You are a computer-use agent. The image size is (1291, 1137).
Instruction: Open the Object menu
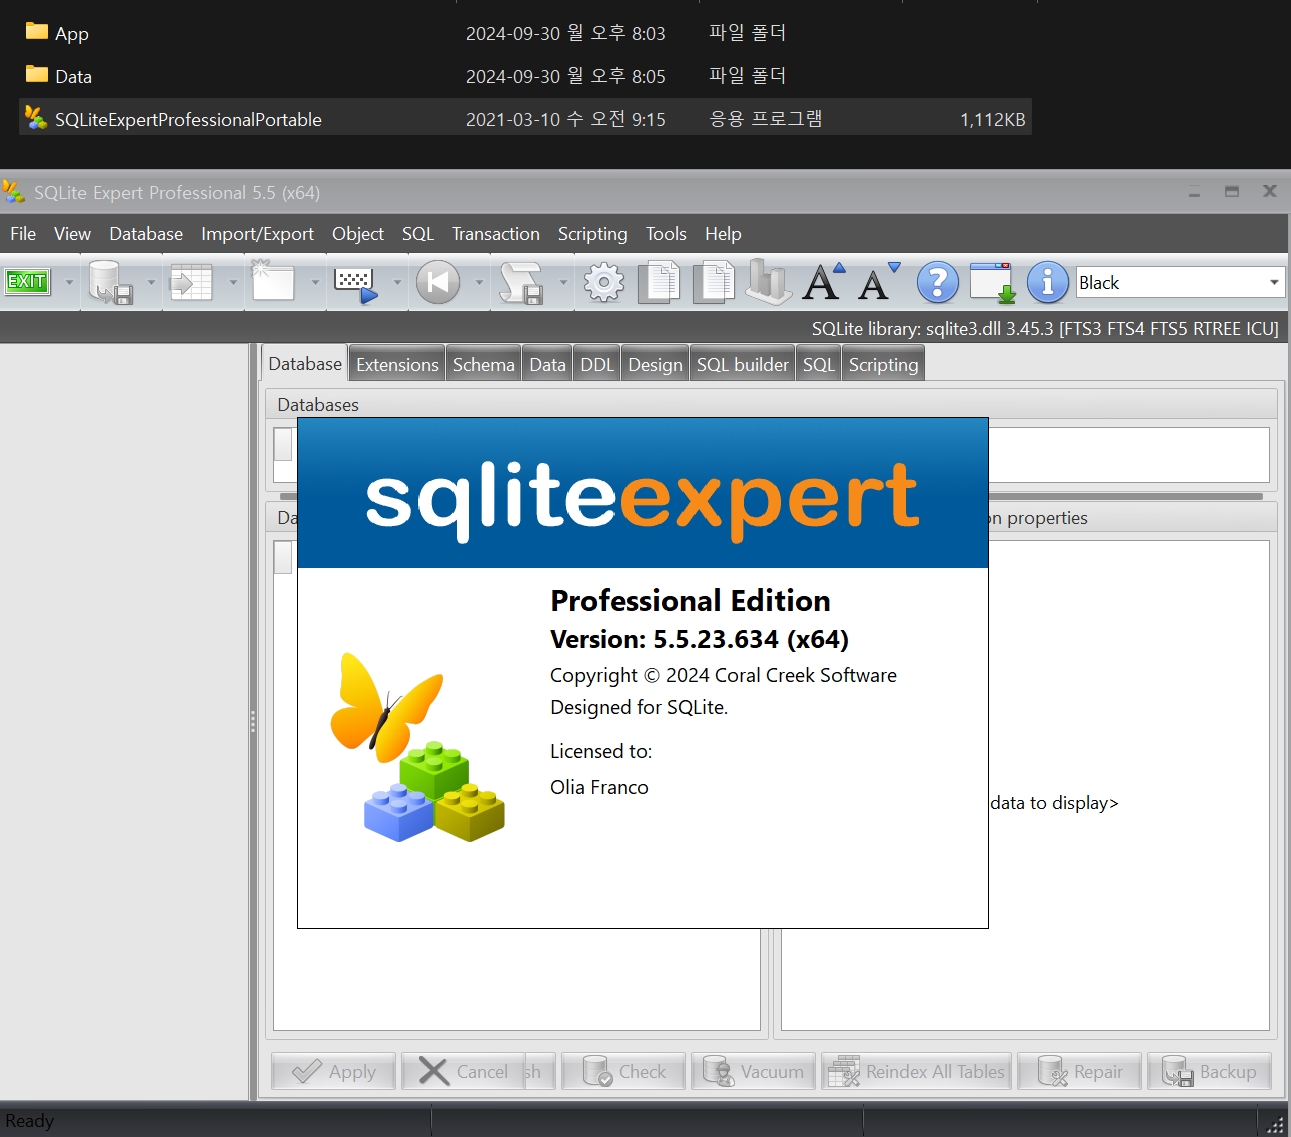(x=358, y=233)
